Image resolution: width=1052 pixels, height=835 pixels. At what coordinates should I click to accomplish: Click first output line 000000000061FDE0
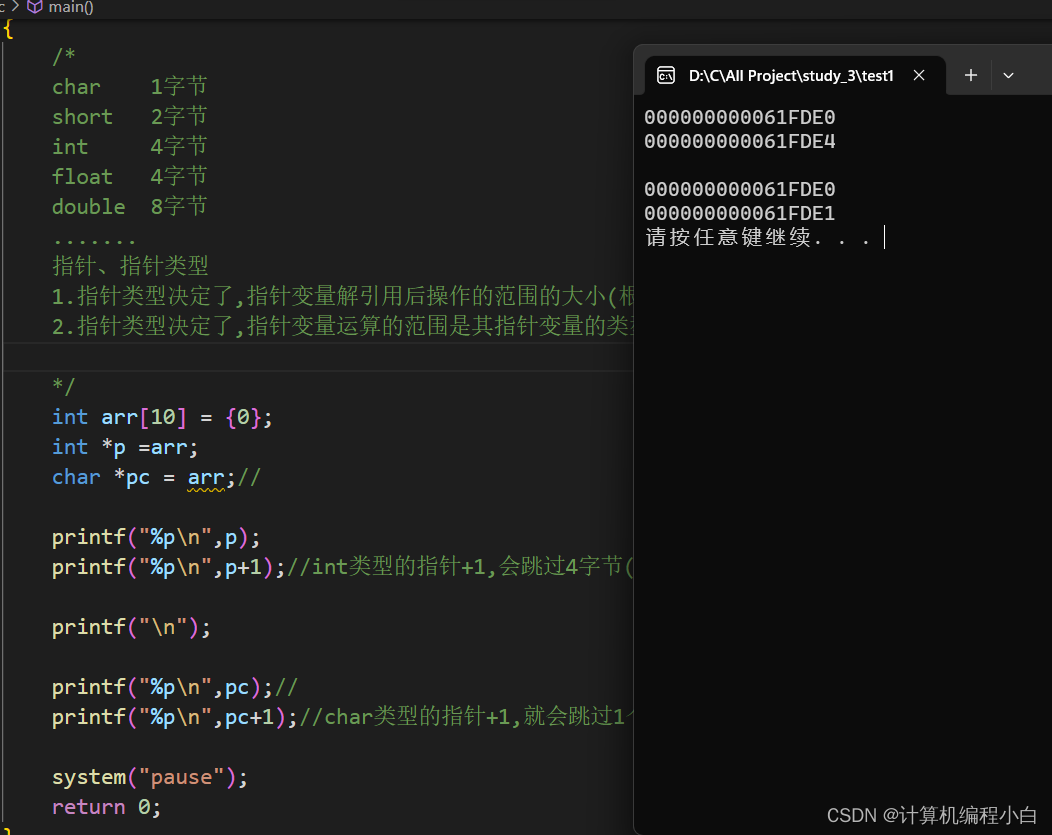click(x=739, y=117)
